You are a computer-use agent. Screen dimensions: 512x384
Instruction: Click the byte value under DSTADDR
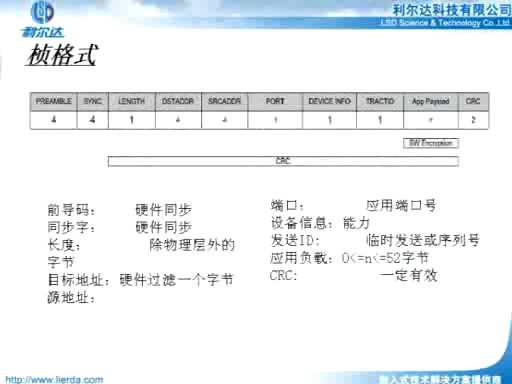(178, 119)
